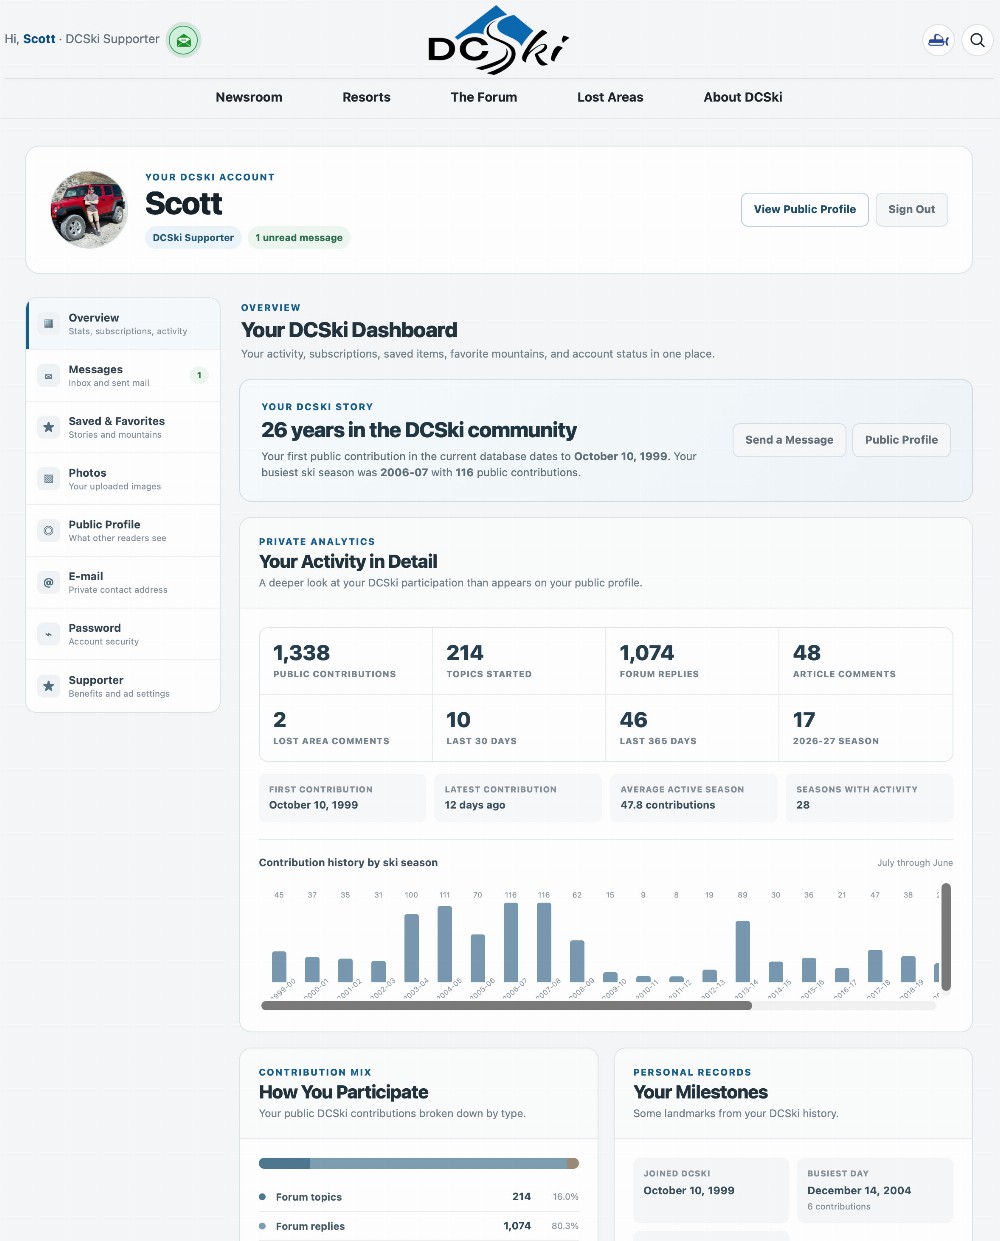The width and height of the screenshot is (1000, 1241).
Task: Click the 2013-14 season bar labeled 89
Action: point(743,952)
